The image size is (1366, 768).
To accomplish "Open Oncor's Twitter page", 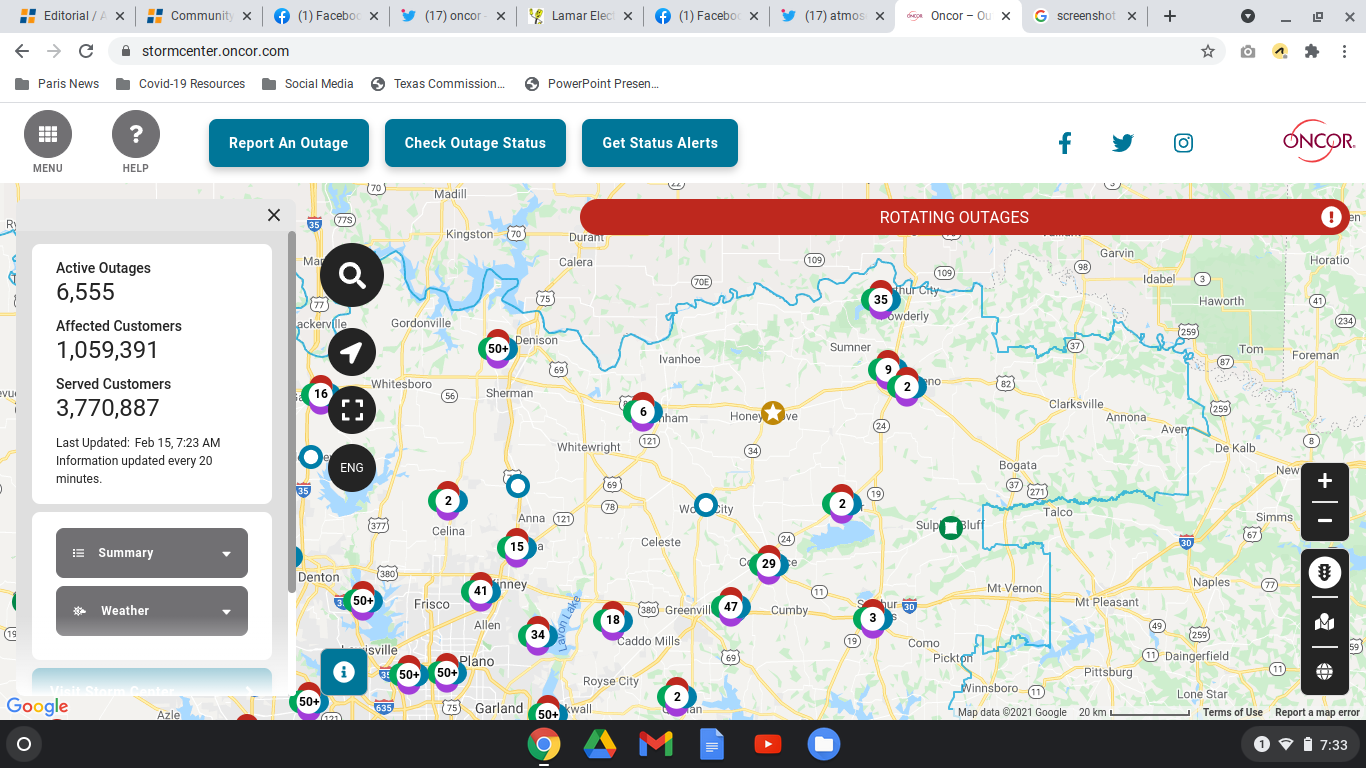I will pyautogui.click(x=1123, y=143).
